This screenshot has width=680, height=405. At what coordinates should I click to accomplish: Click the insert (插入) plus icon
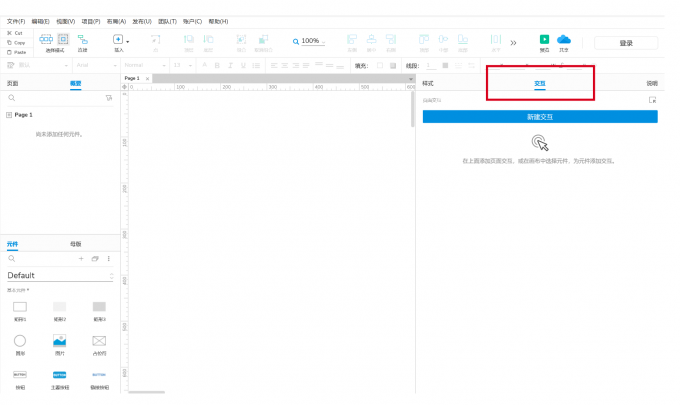tap(118, 39)
